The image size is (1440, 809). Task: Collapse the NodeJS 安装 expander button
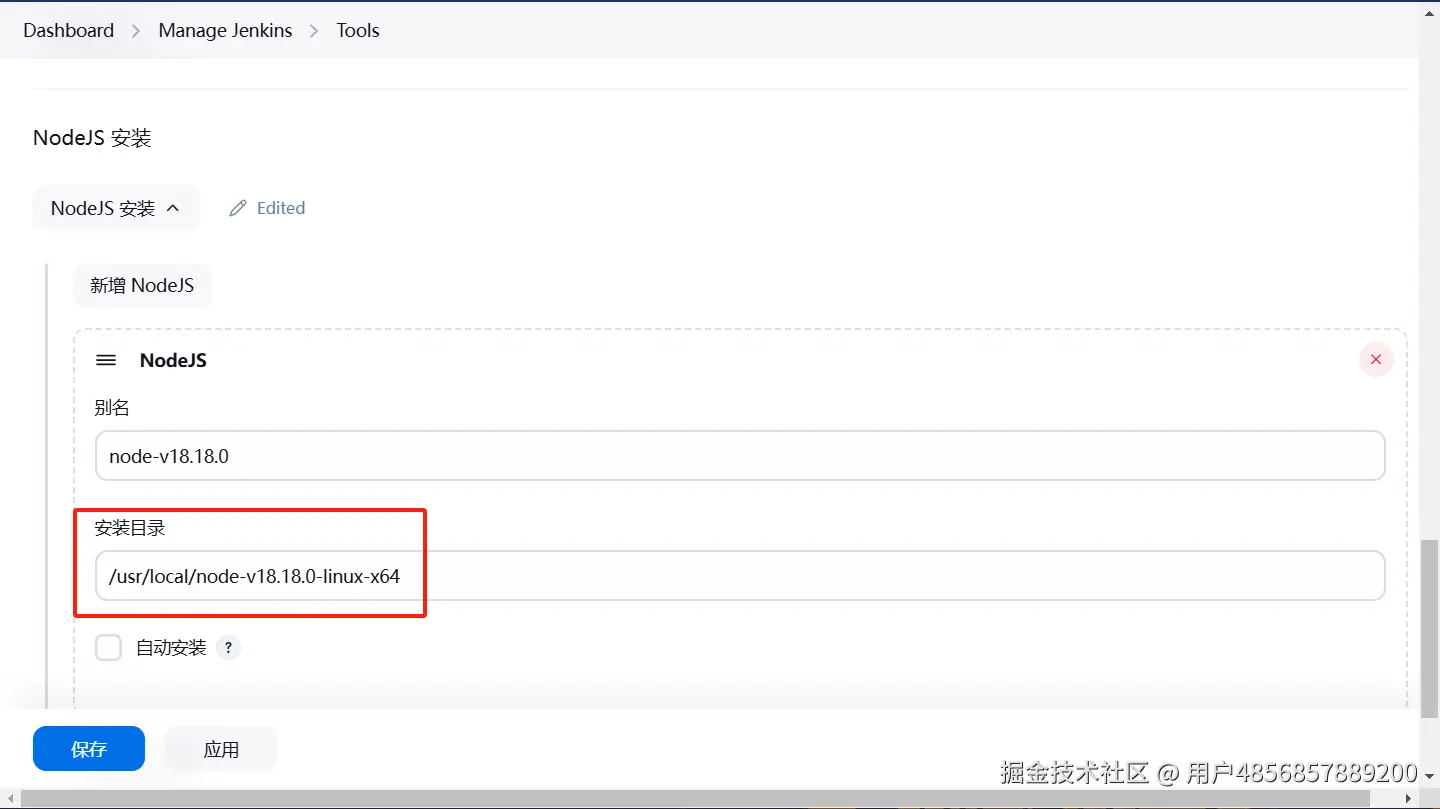pos(115,208)
